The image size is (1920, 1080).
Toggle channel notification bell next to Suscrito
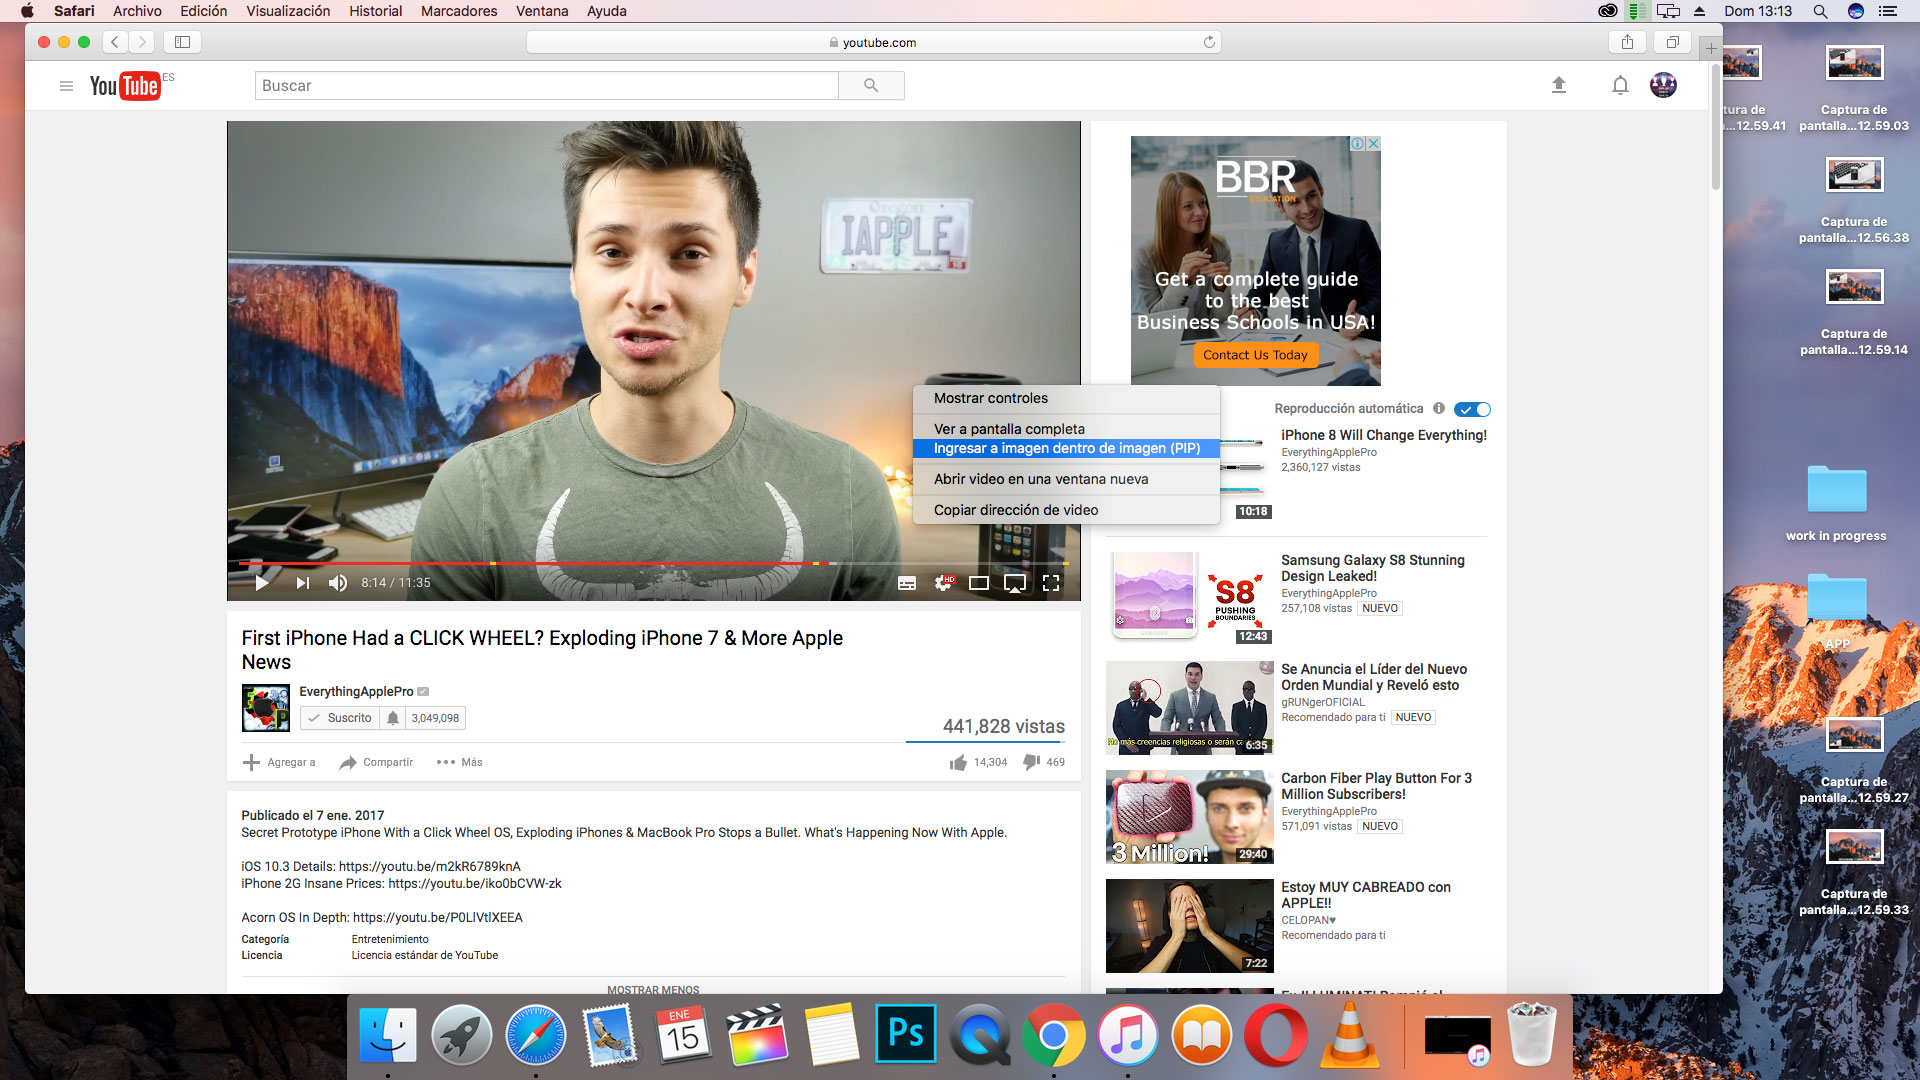pos(393,718)
